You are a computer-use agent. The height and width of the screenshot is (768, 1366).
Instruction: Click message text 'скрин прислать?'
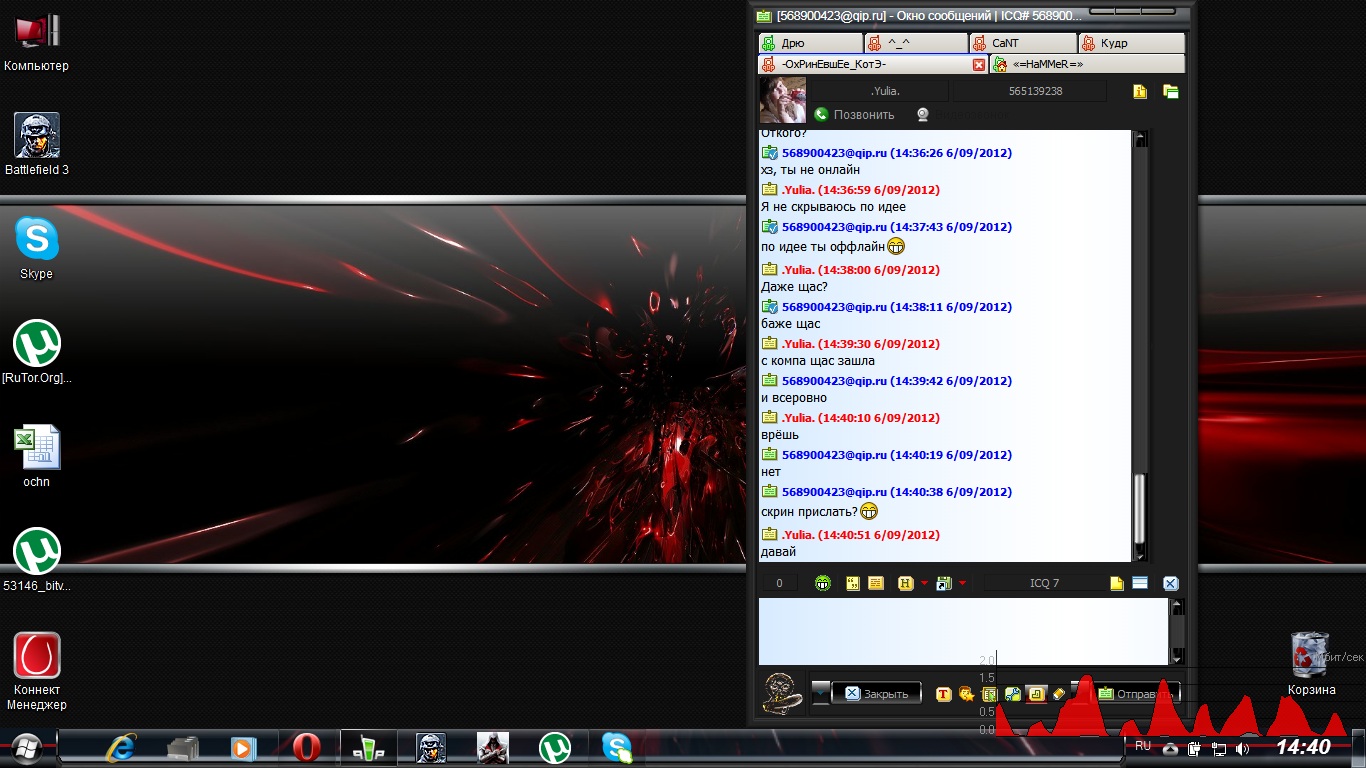point(809,511)
